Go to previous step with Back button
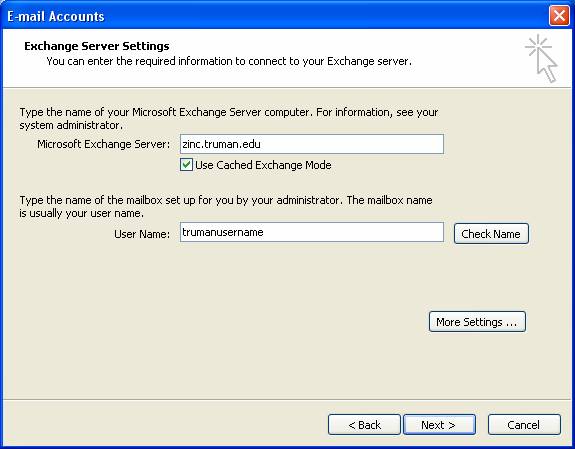The width and height of the screenshot is (575, 449). click(x=364, y=425)
